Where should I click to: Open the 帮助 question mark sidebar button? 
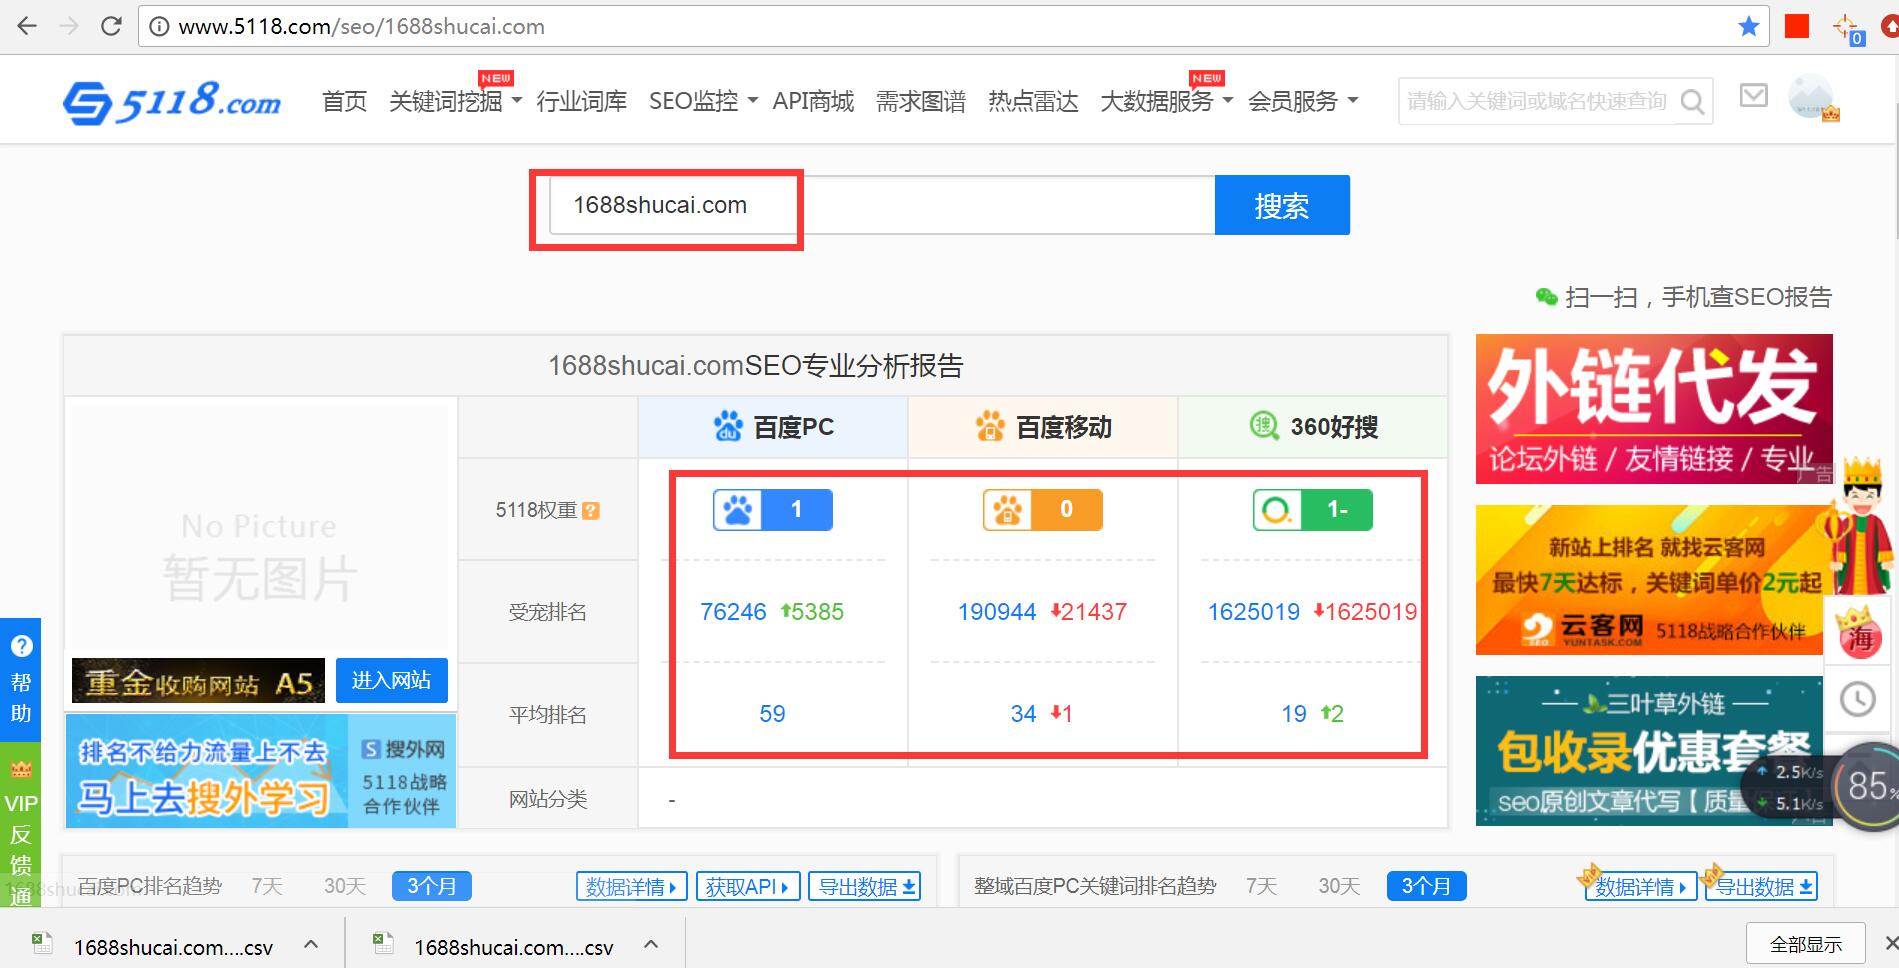[21, 679]
